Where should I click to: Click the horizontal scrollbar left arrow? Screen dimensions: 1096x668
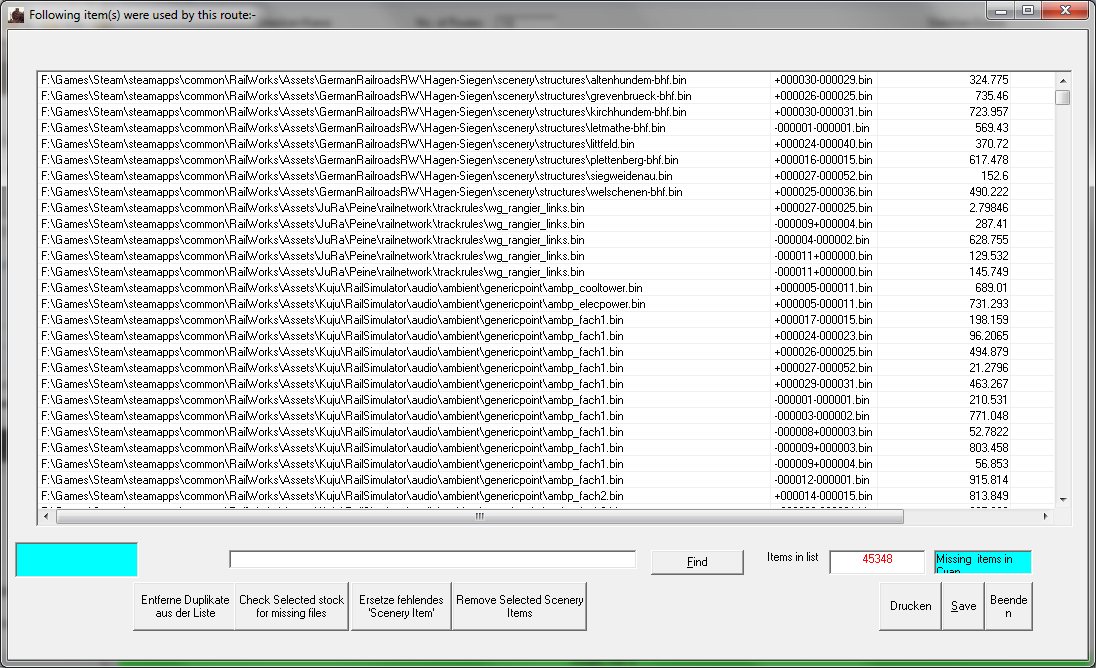coord(43,517)
